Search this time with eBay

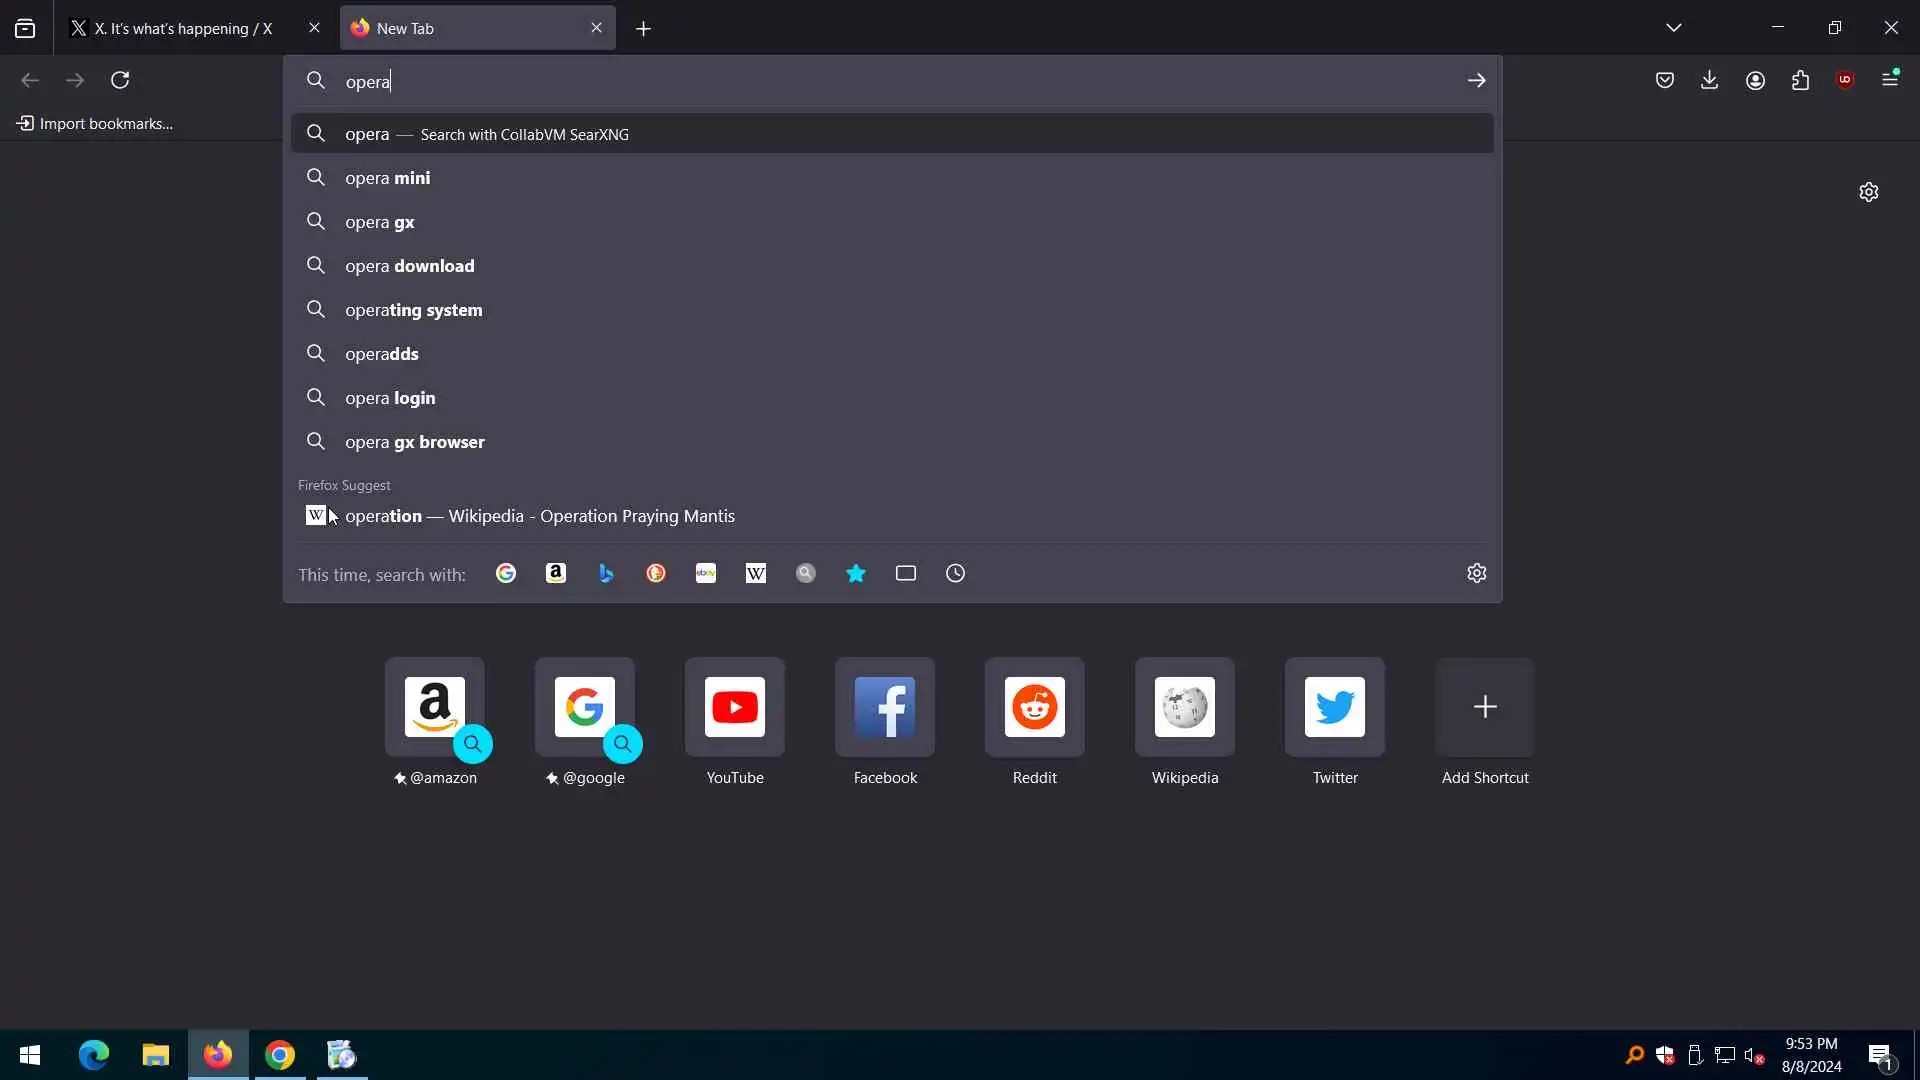pyautogui.click(x=706, y=573)
